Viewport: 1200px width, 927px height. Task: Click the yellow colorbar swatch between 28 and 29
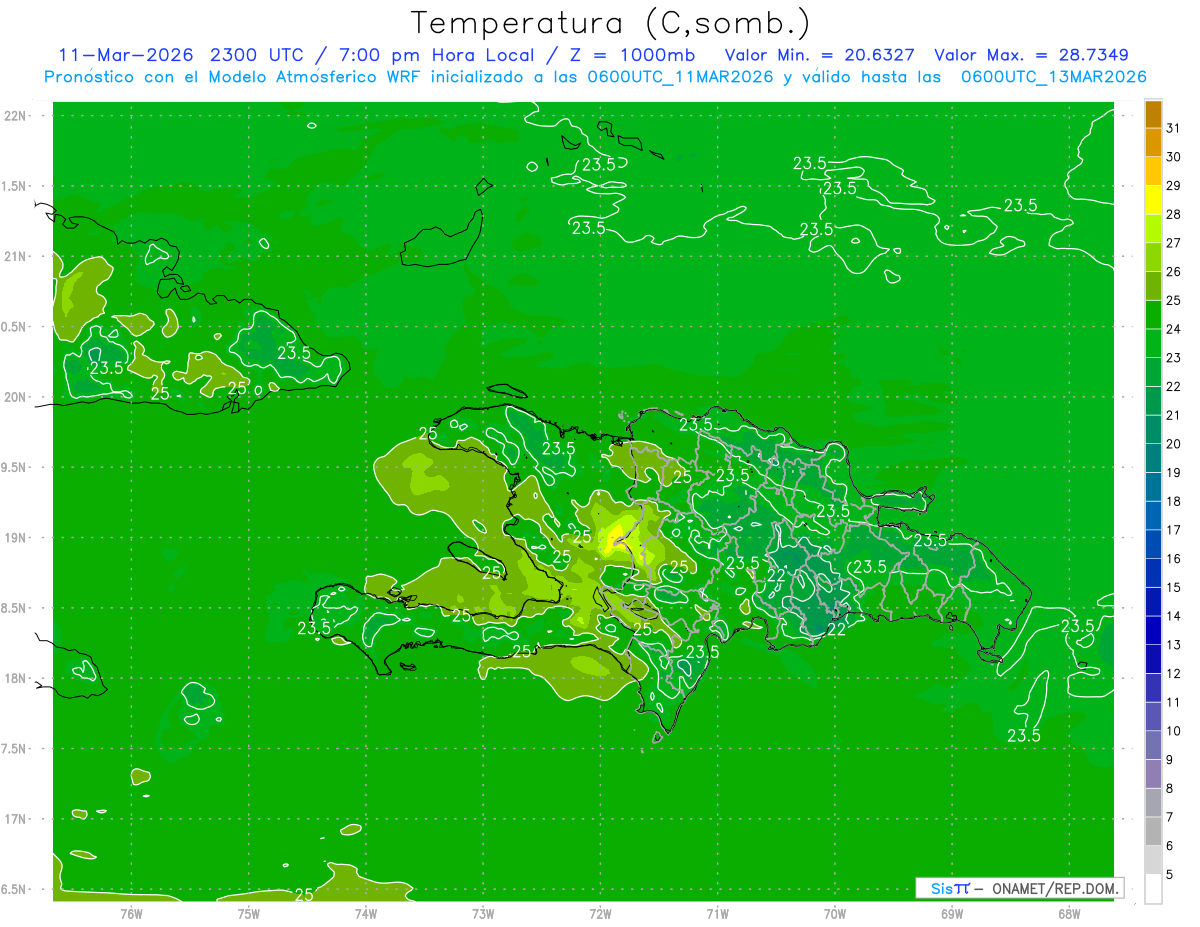click(1153, 200)
